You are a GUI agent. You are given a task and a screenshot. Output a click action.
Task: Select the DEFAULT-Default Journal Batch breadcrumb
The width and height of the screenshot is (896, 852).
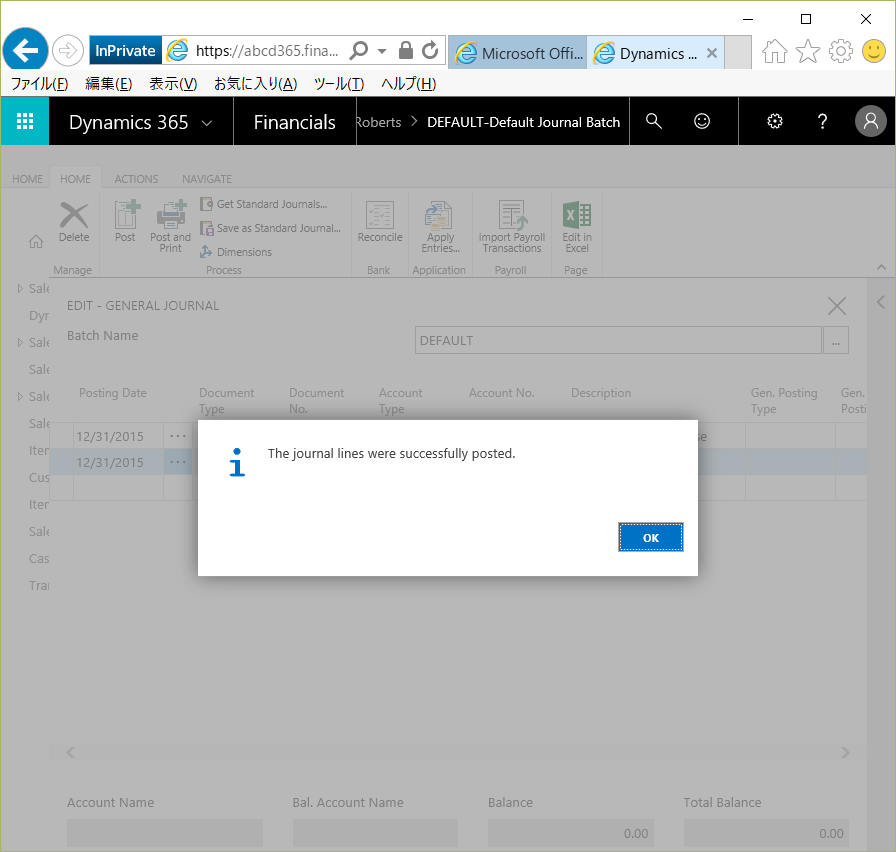tap(523, 122)
